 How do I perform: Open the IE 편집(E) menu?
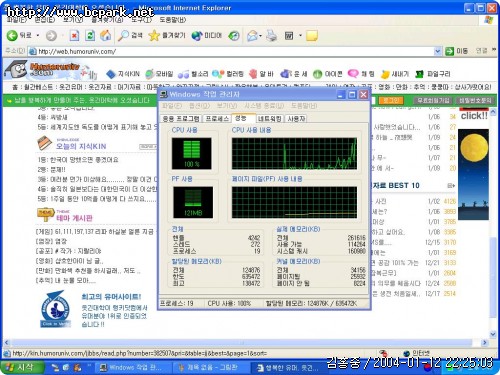(x=45, y=20)
